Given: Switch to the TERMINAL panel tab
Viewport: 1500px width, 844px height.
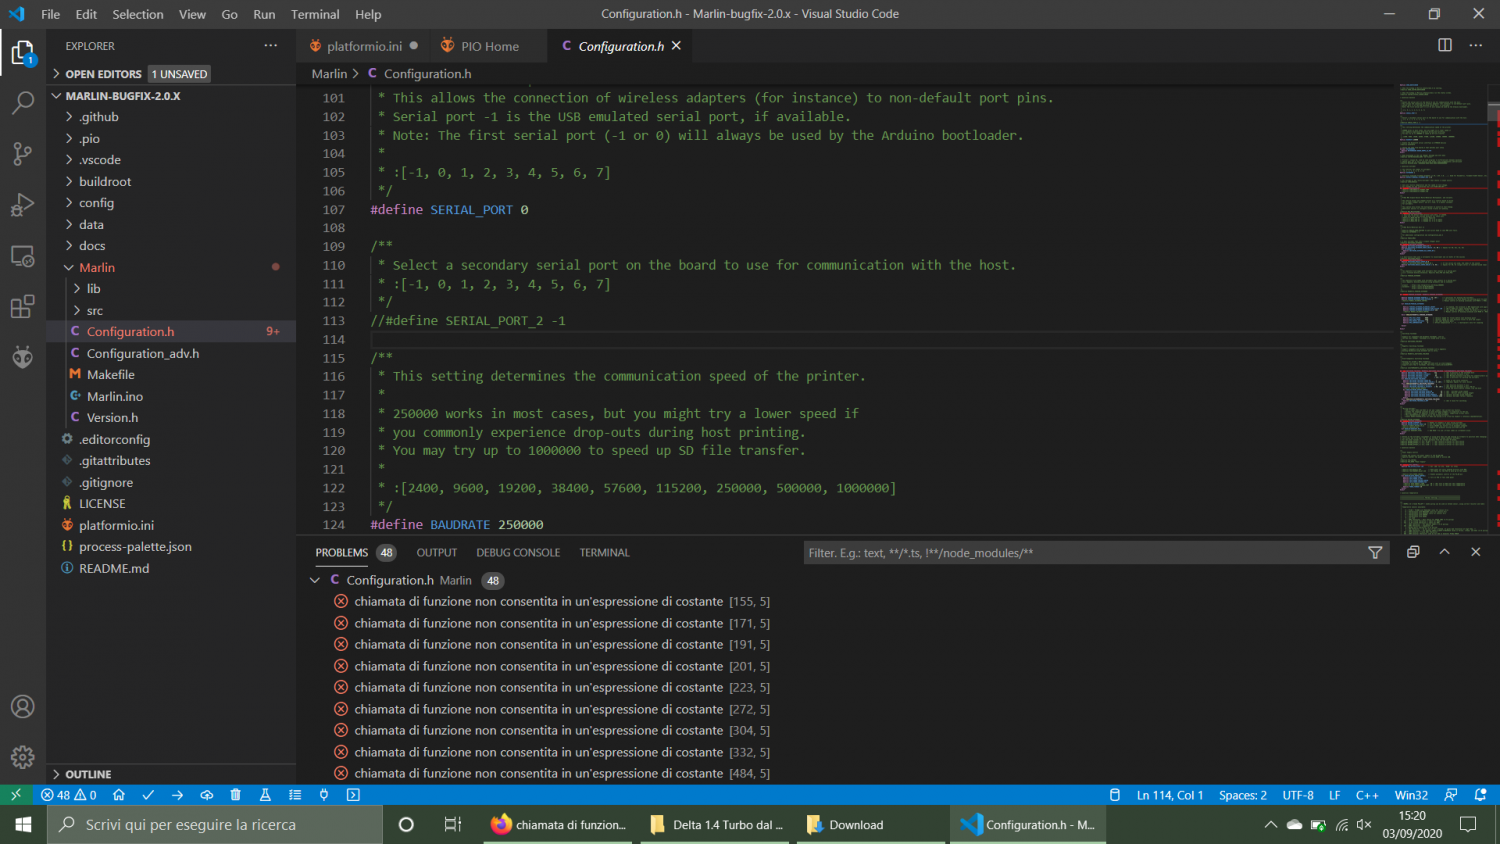Looking at the screenshot, I should tap(604, 552).
